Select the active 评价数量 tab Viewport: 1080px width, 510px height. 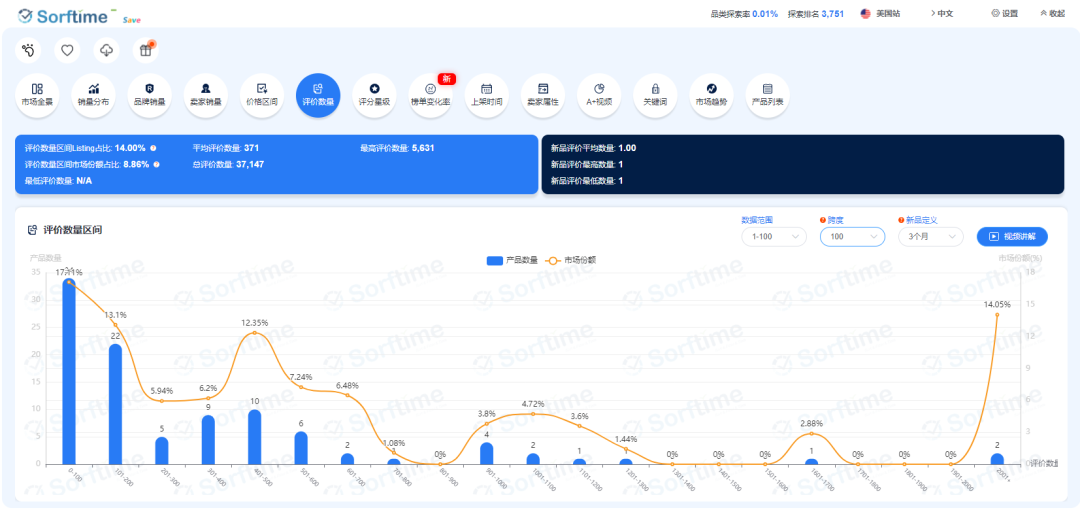(318, 95)
